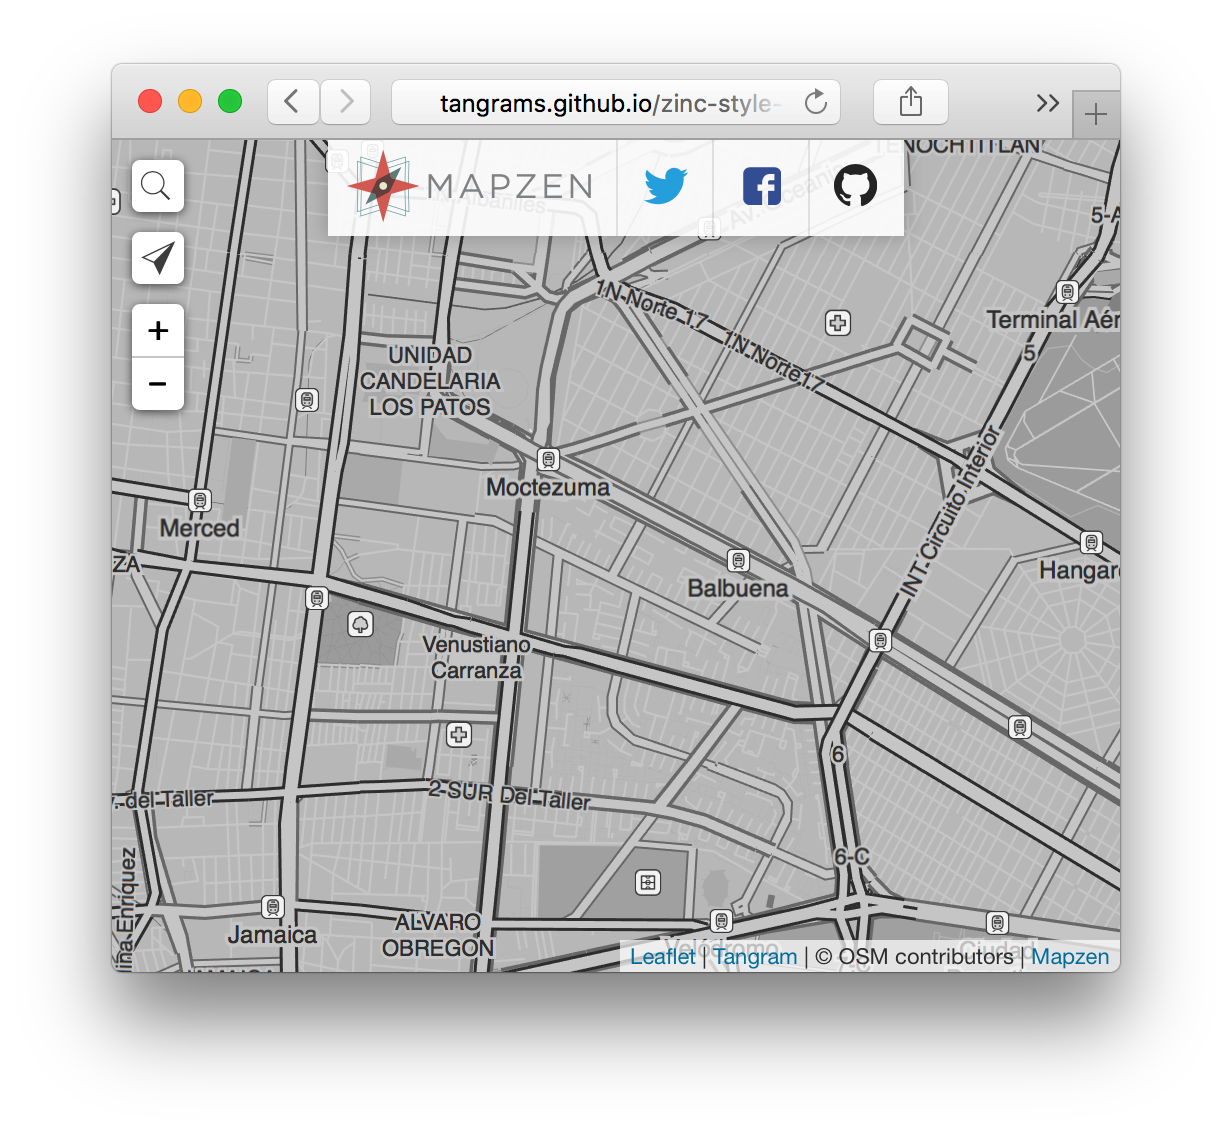Click the Jamaica metro station icon
Image resolution: width=1232 pixels, height=1132 pixels.
272,907
